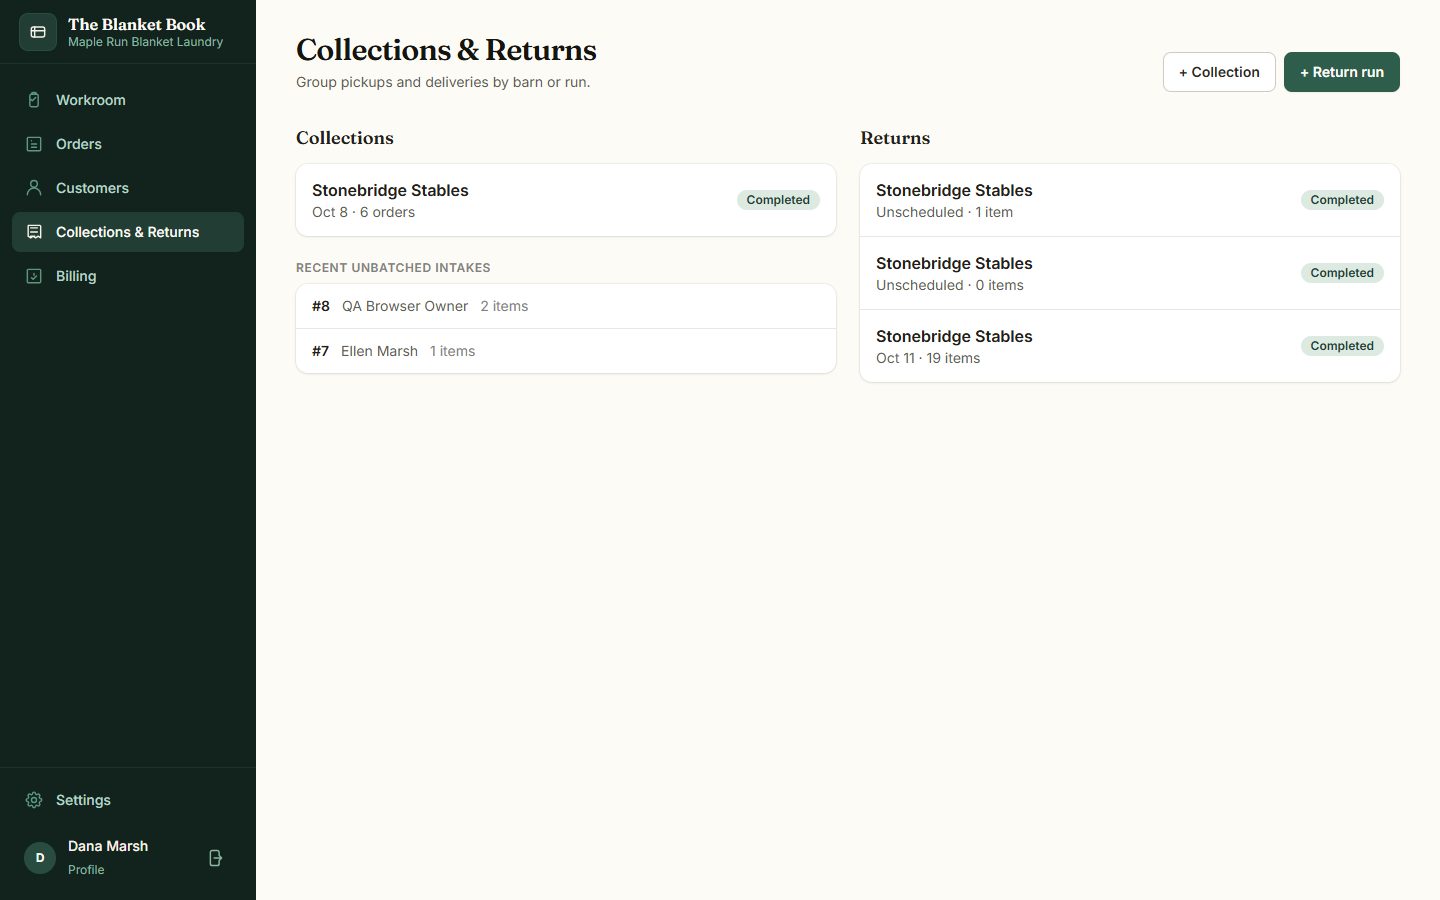
Task: Open Settings in the sidebar
Action: click(128, 800)
